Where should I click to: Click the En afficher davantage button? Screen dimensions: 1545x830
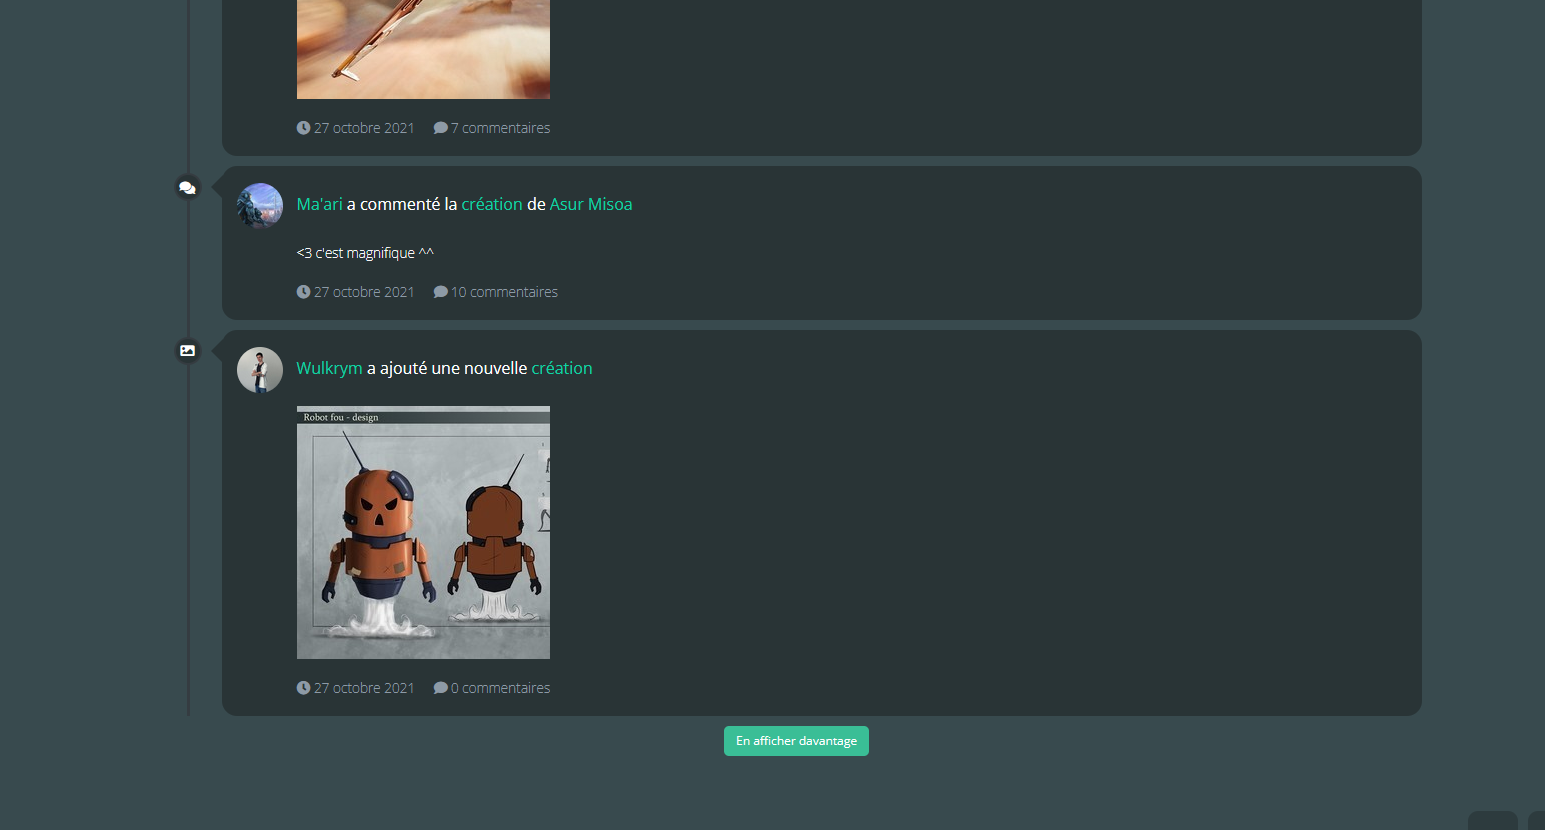(796, 740)
